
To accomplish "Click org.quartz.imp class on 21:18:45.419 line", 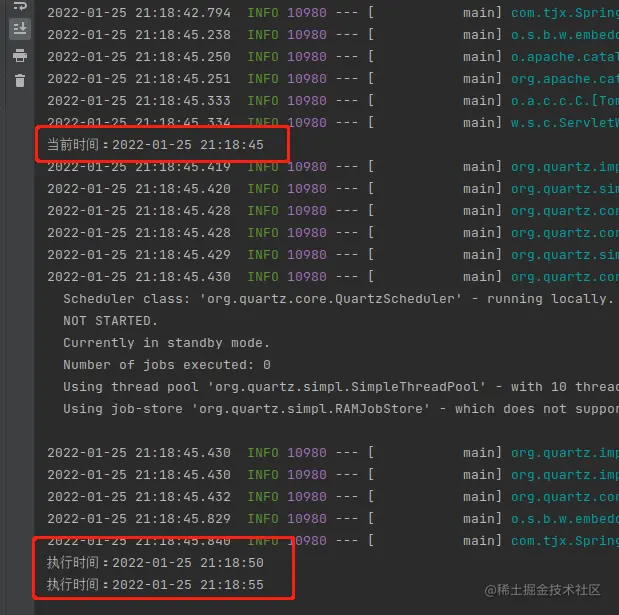I will click(565, 167).
